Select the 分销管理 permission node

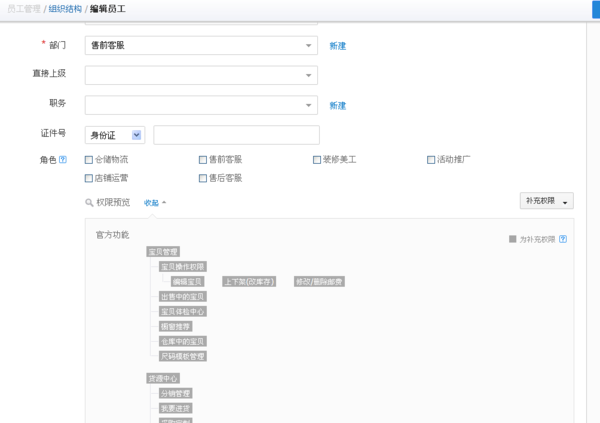coord(175,393)
